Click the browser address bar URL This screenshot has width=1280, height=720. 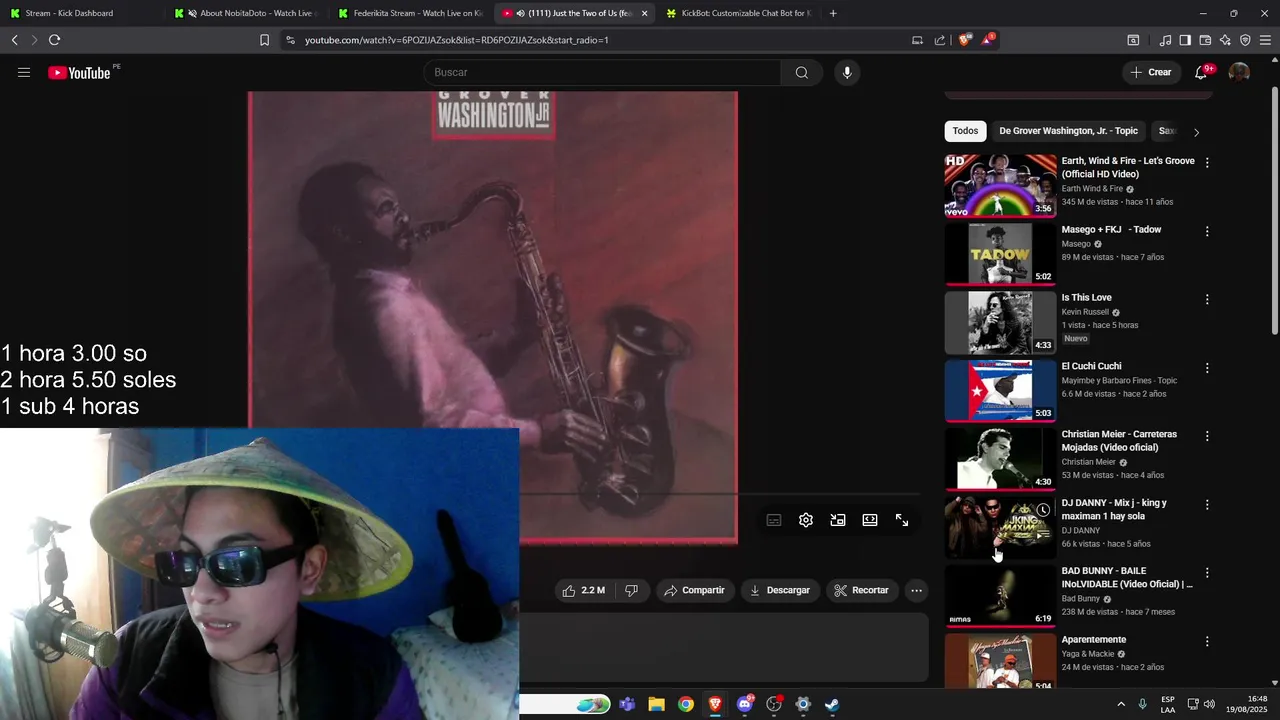(456, 40)
